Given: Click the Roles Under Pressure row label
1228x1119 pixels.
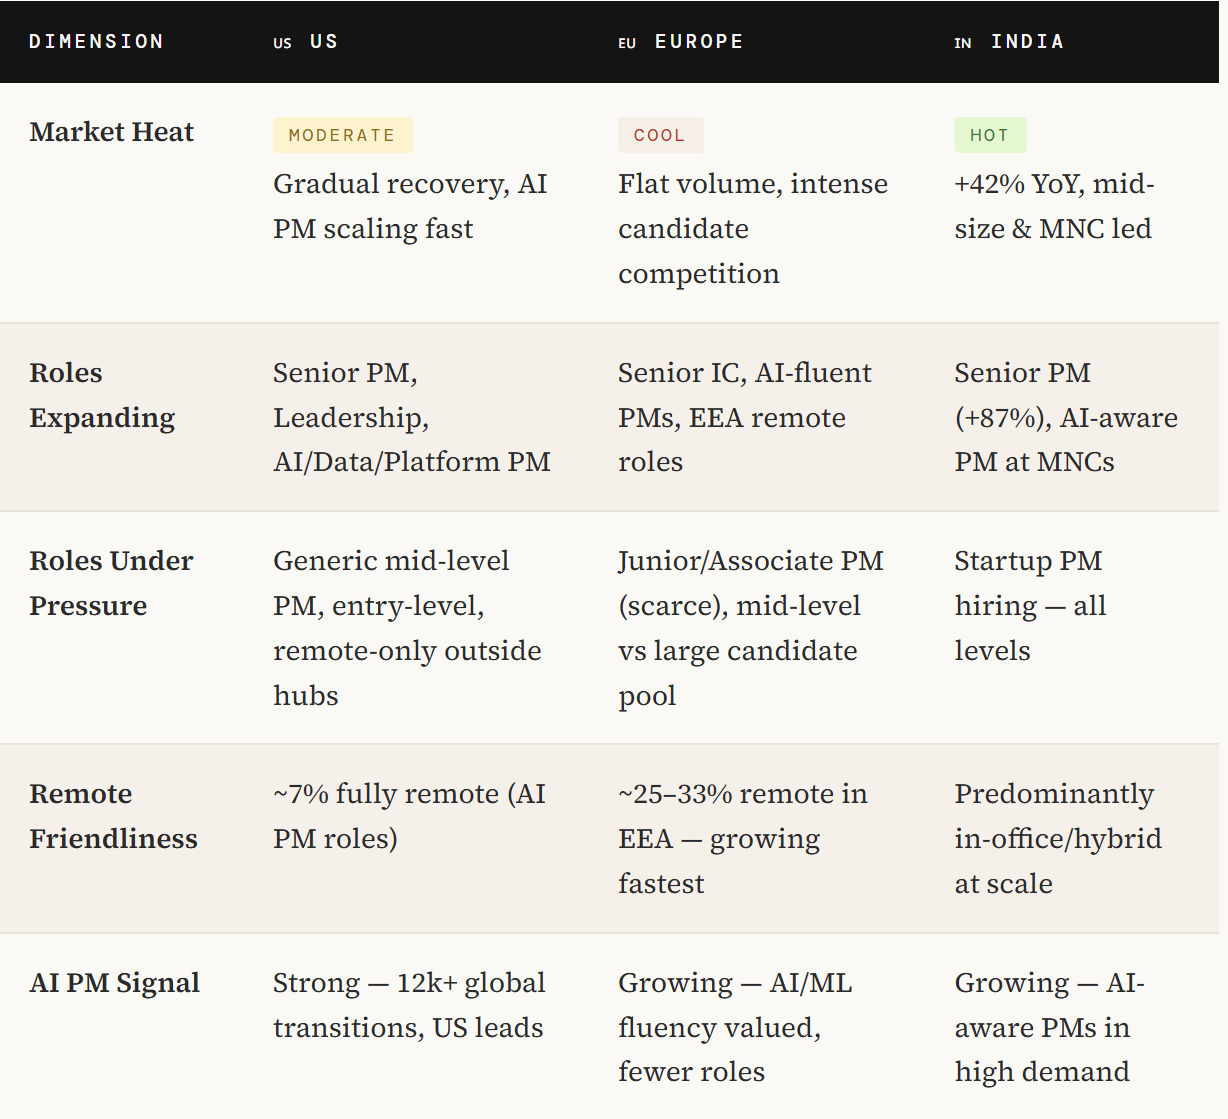Looking at the screenshot, I should point(111,583).
